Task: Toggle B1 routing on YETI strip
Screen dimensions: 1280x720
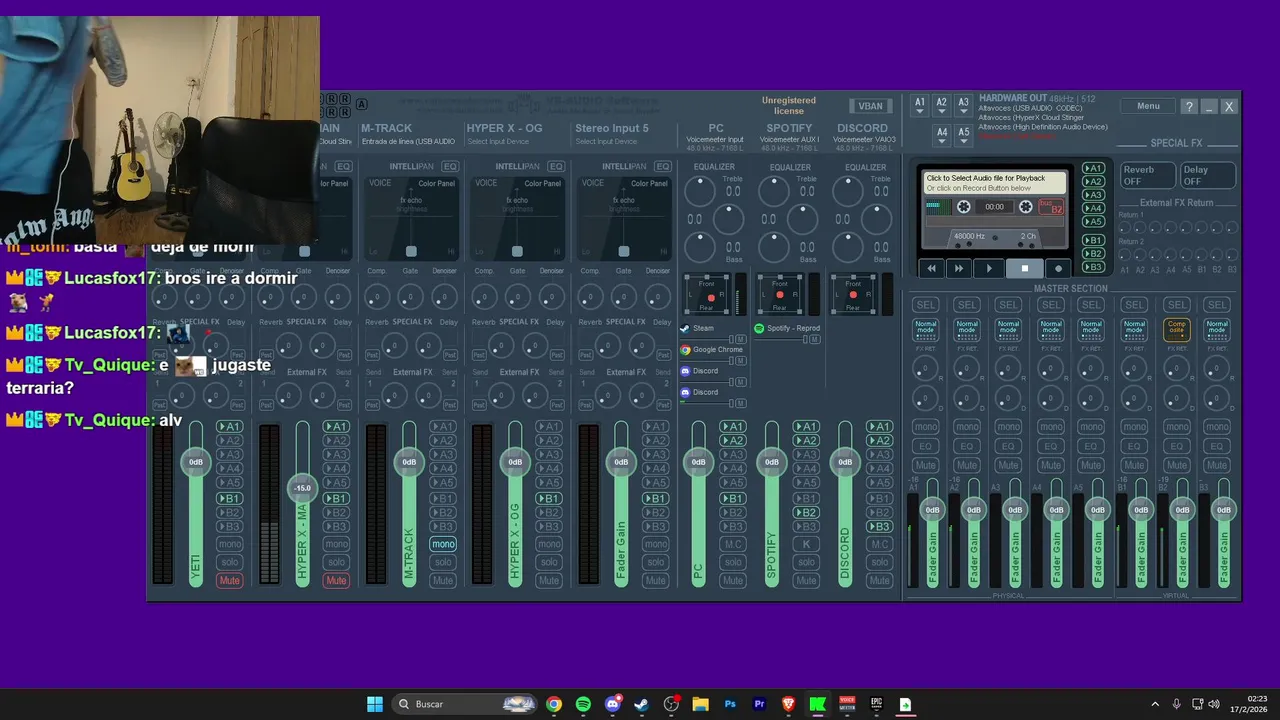Action: tap(229, 499)
